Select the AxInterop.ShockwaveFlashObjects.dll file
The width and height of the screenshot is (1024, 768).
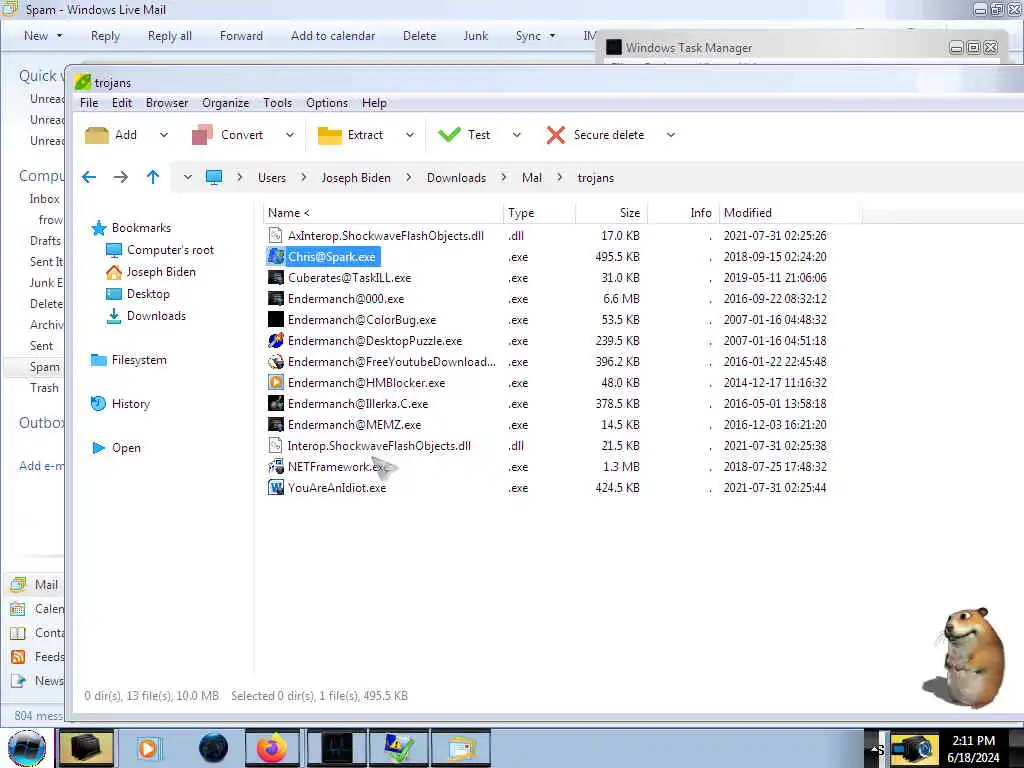point(386,236)
